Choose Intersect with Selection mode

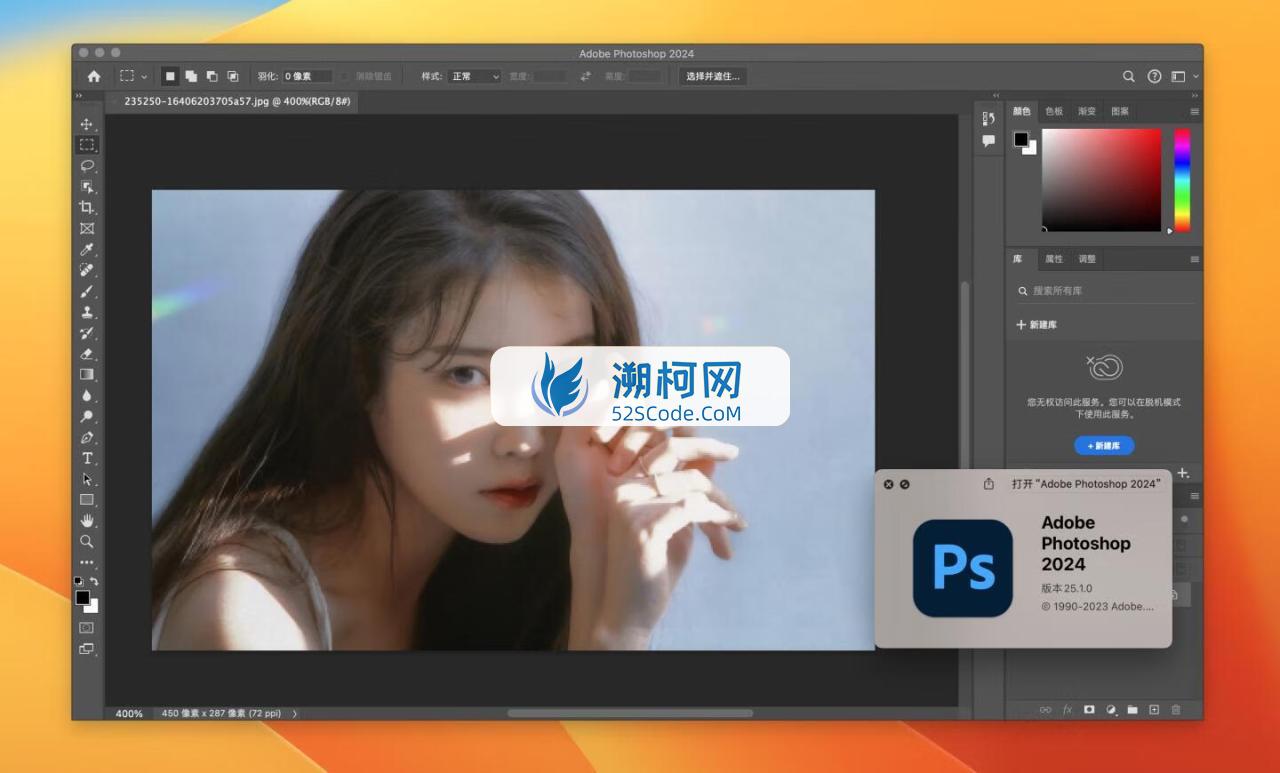(233, 76)
